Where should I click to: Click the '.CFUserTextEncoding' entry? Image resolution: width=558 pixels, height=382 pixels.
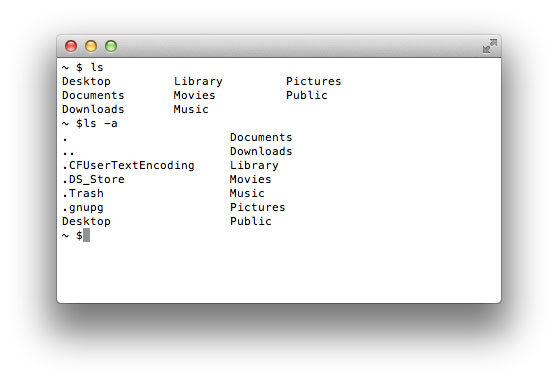pyautogui.click(x=128, y=166)
